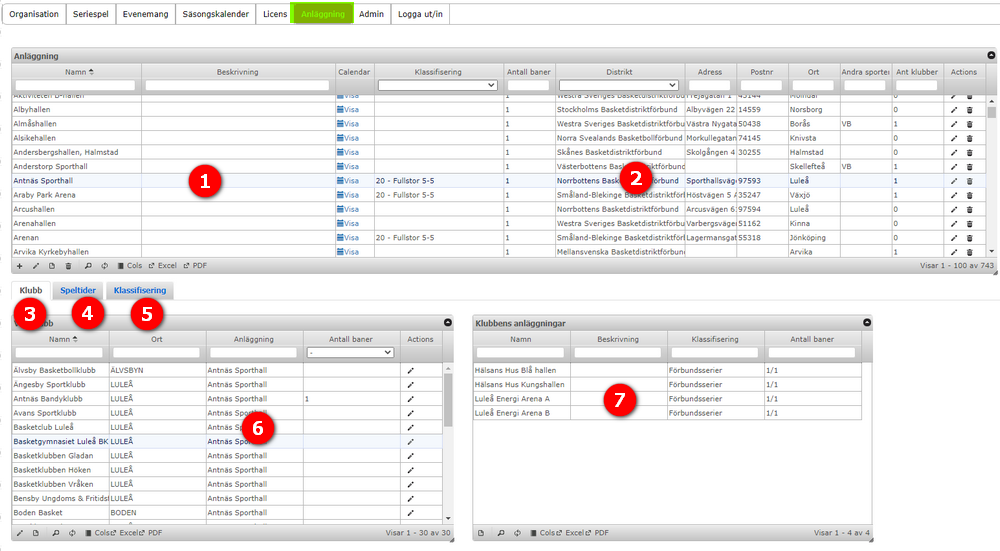Switch to the Klassifisering sub-tab
Image resolution: width=1000 pixels, height=551 pixels.
coord(140,290)
